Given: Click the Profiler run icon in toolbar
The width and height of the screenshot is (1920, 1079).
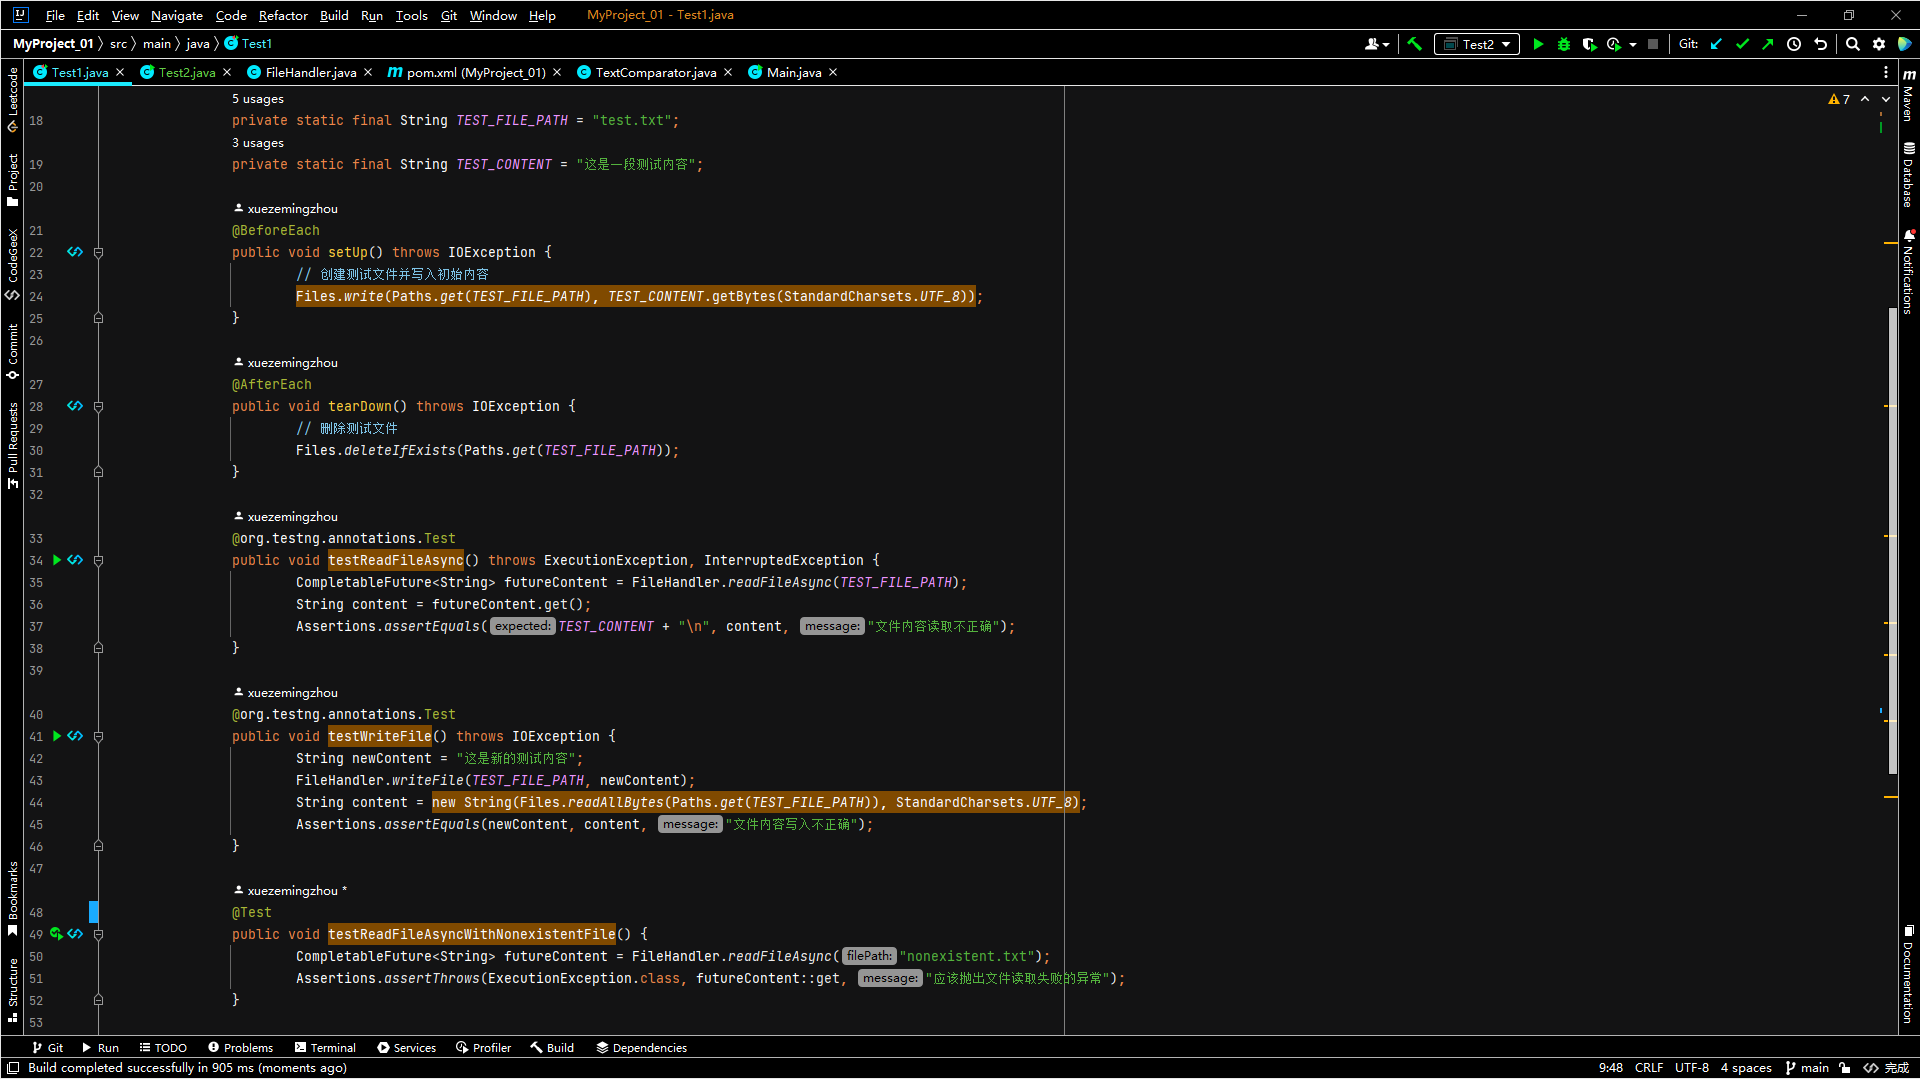Looking at the screenshot, I should (x=1614, y=44).
